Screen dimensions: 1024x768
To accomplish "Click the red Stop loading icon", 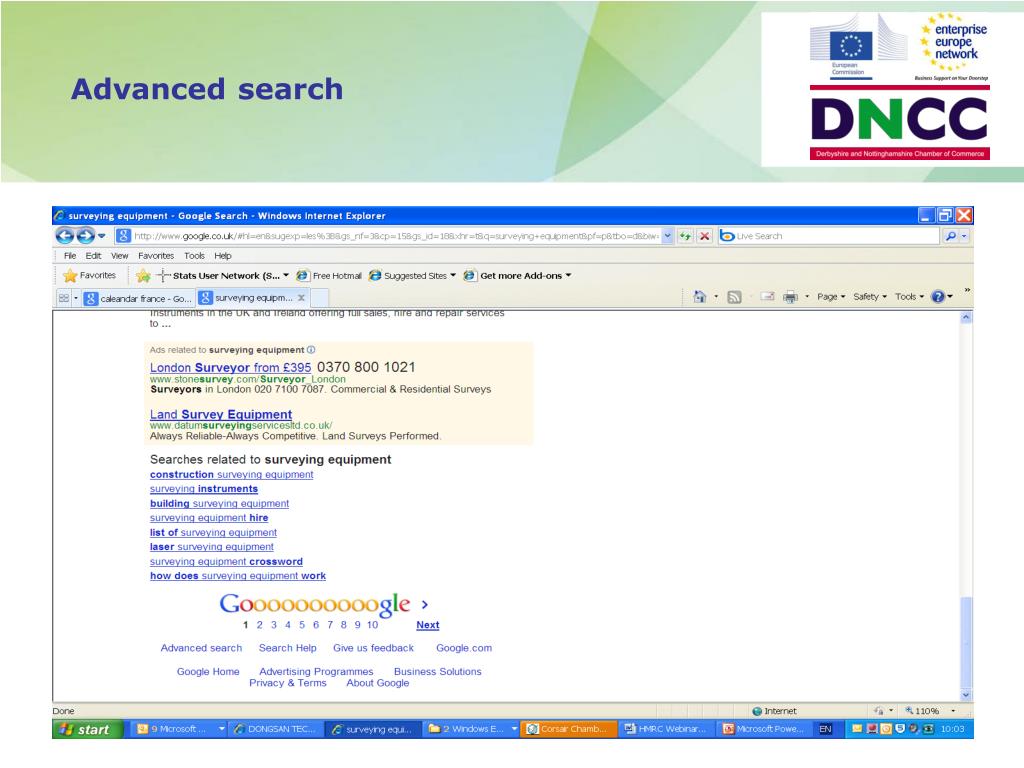I will (705, 236).
